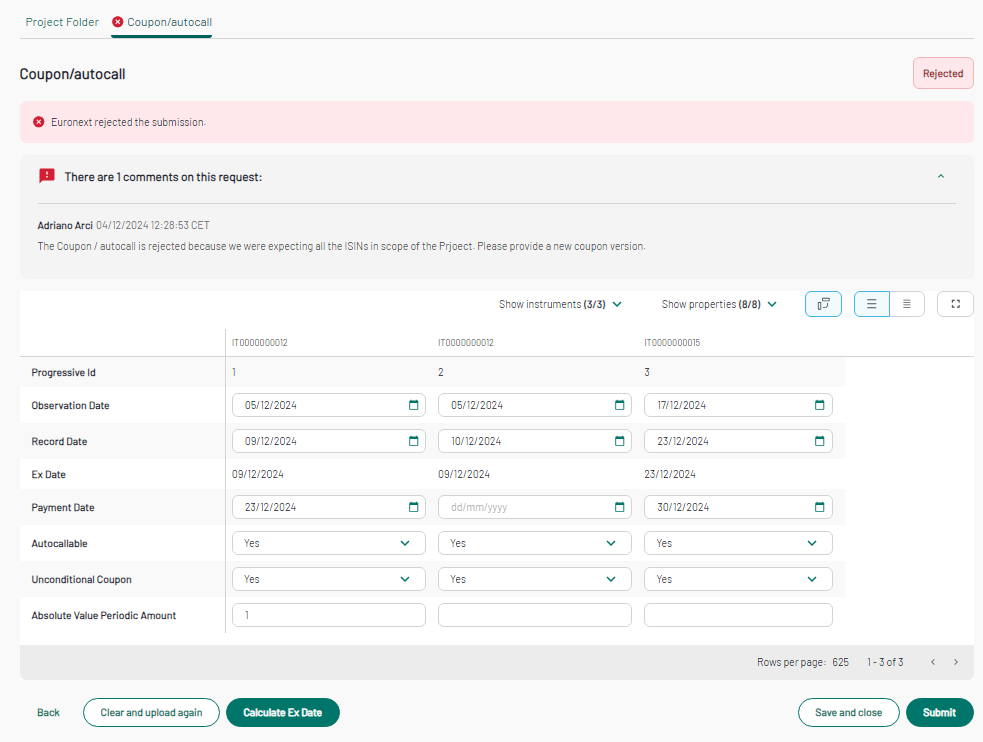This screenshot has width=983, height=742.
Task: Click the red error icon on Coupon/autocall tab
Action: tap(117, 22)
